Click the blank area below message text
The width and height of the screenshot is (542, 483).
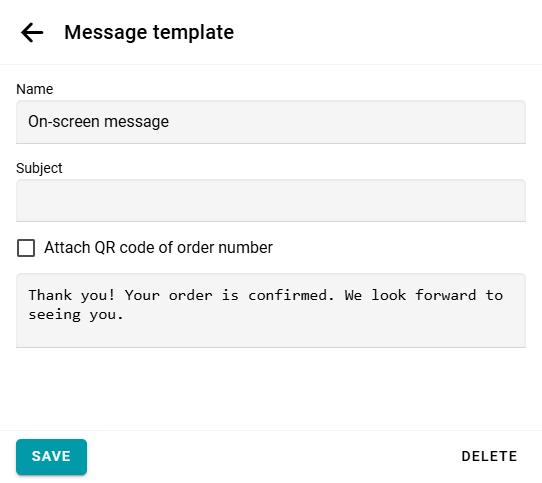tap(271, 335)
